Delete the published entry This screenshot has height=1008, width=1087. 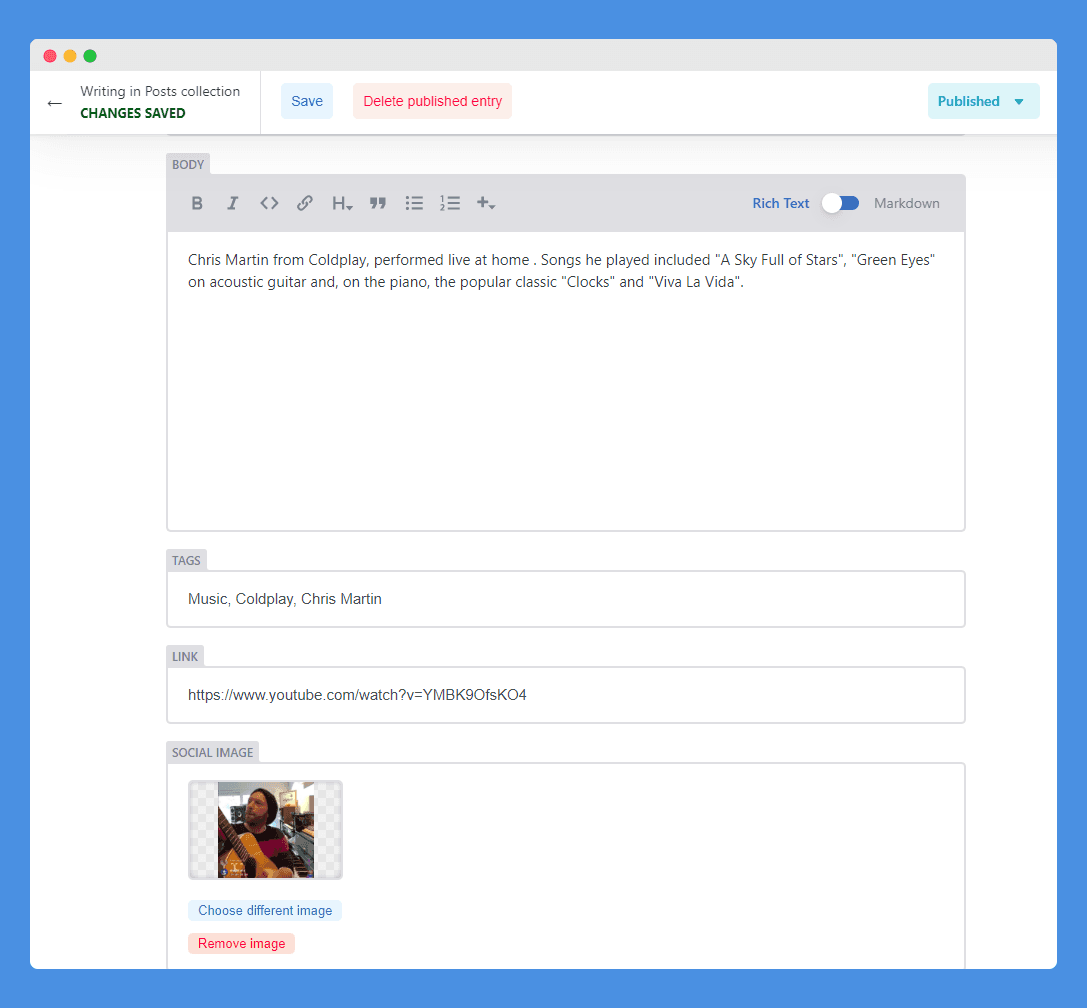click(x=432, y=101)
